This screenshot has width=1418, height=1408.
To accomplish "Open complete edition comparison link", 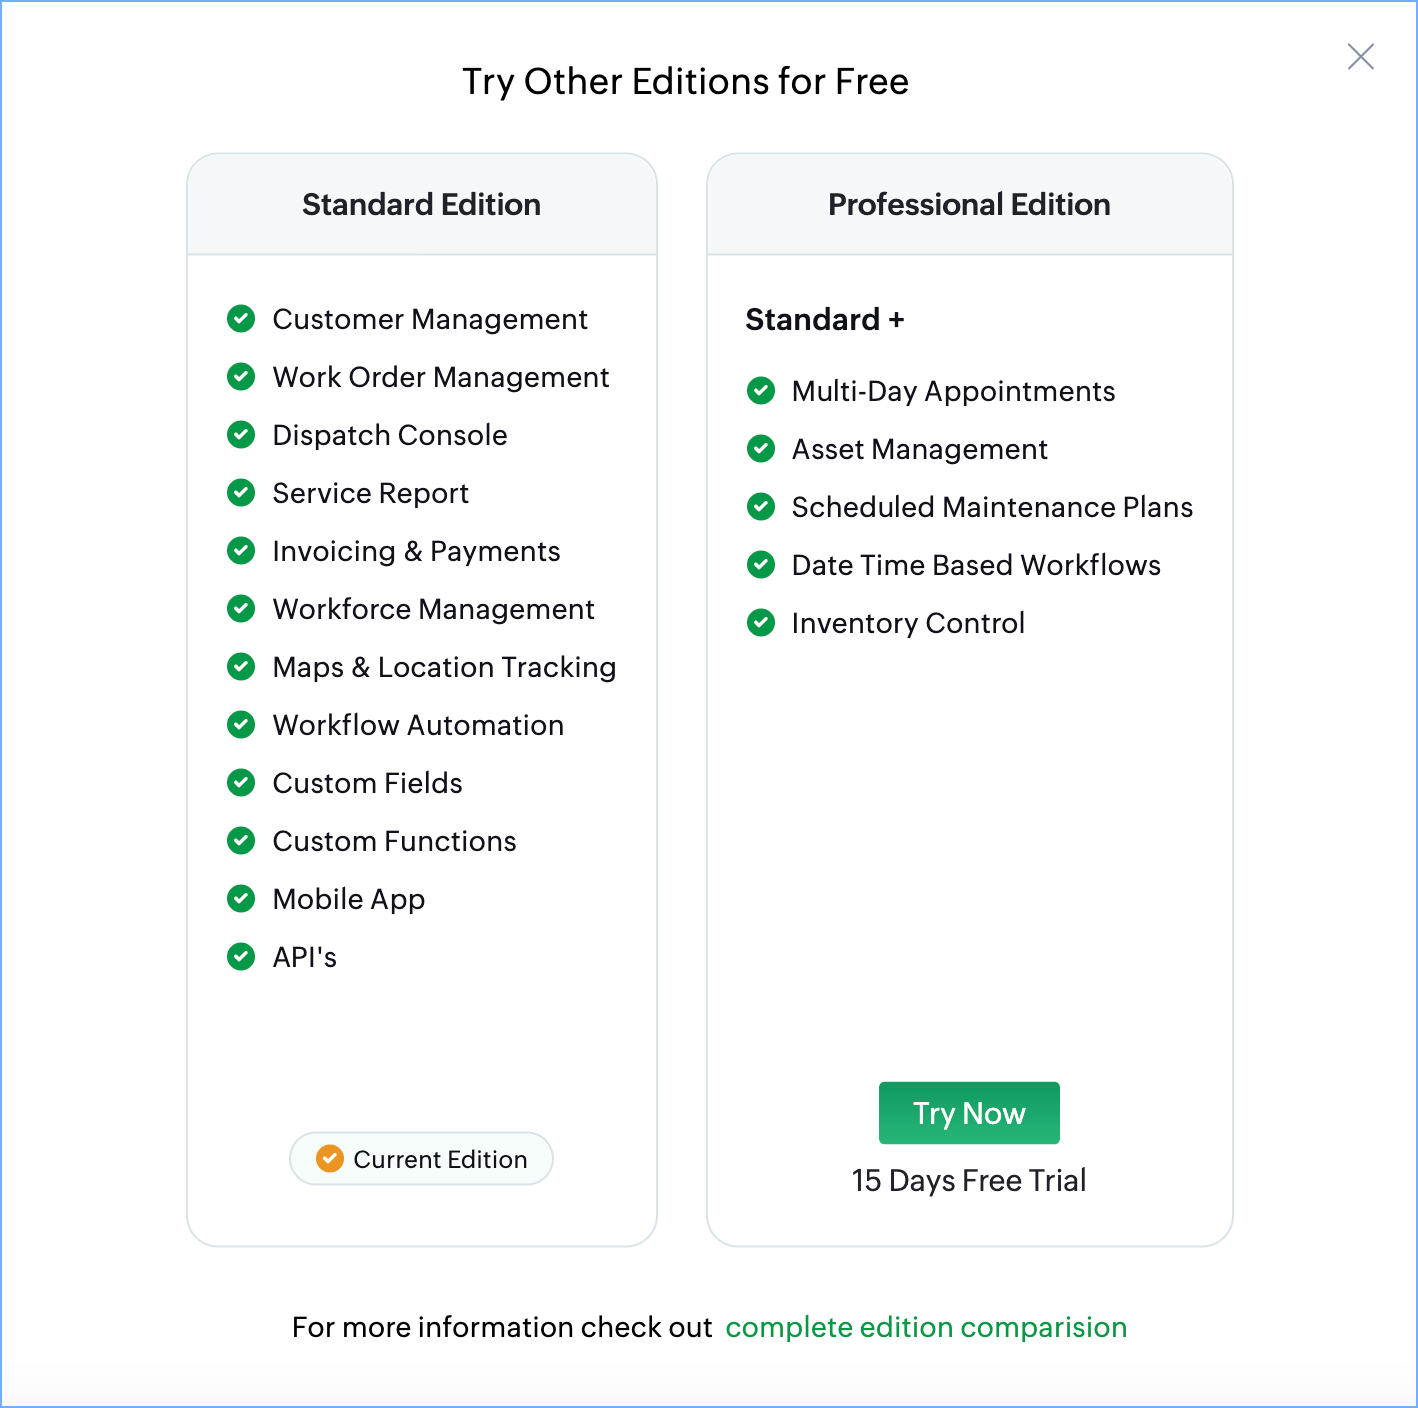I will pos(926,1327).
